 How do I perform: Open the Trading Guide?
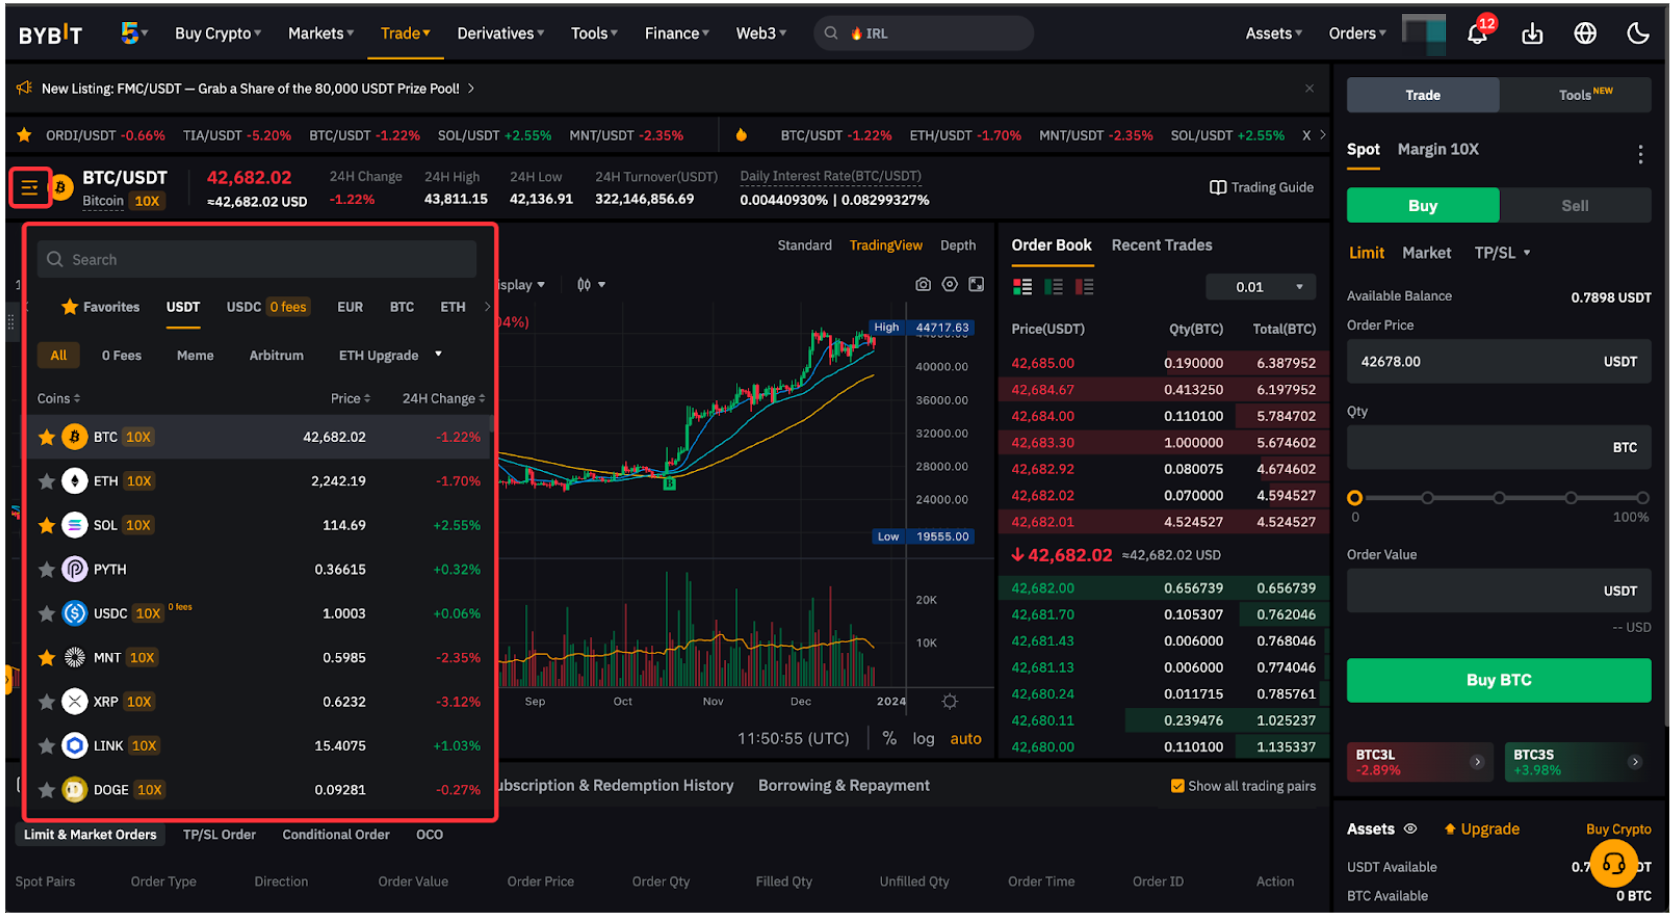(1261, 187)
